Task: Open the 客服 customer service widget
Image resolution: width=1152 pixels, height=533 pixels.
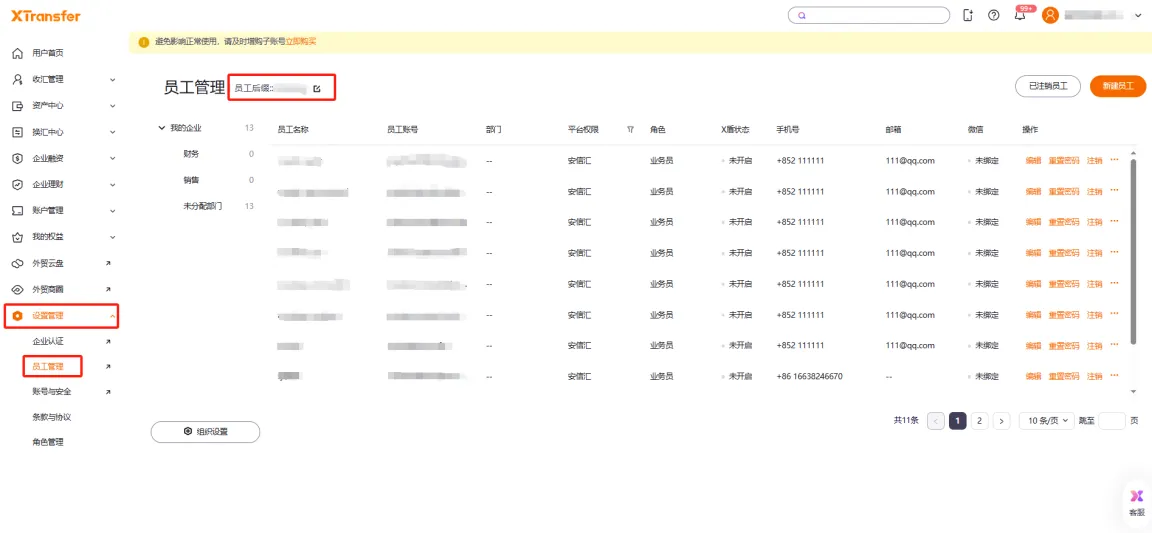Action: (1136, 502)
